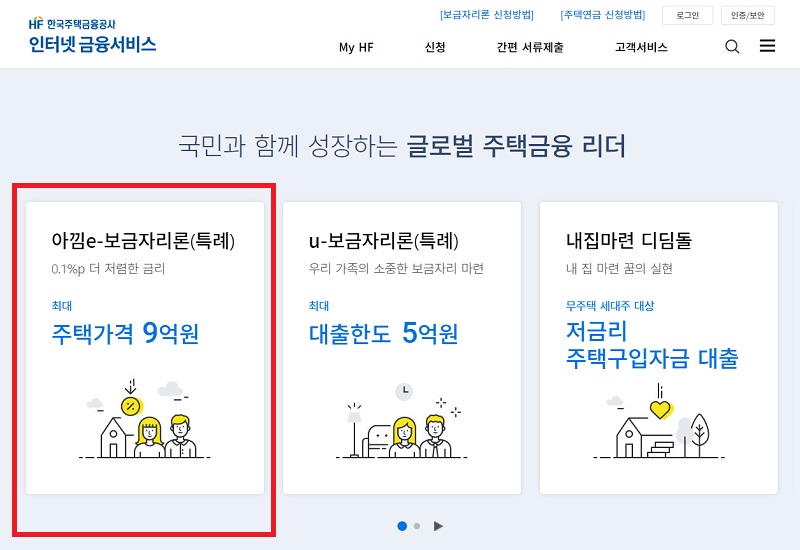800x550 pixels.
Task: Click the 저금리 주택구입자금 대출 text
Action: pos(652,345)
